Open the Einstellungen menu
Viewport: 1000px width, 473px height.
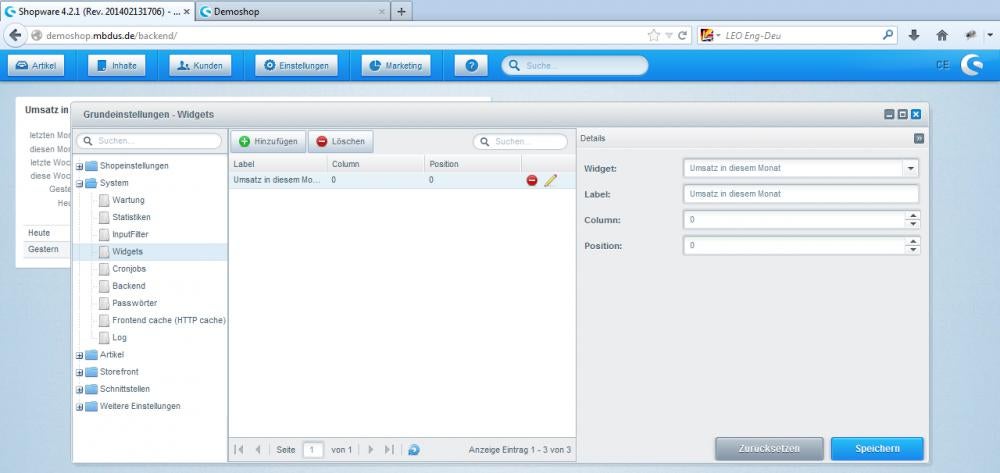(x=297, y=65)
